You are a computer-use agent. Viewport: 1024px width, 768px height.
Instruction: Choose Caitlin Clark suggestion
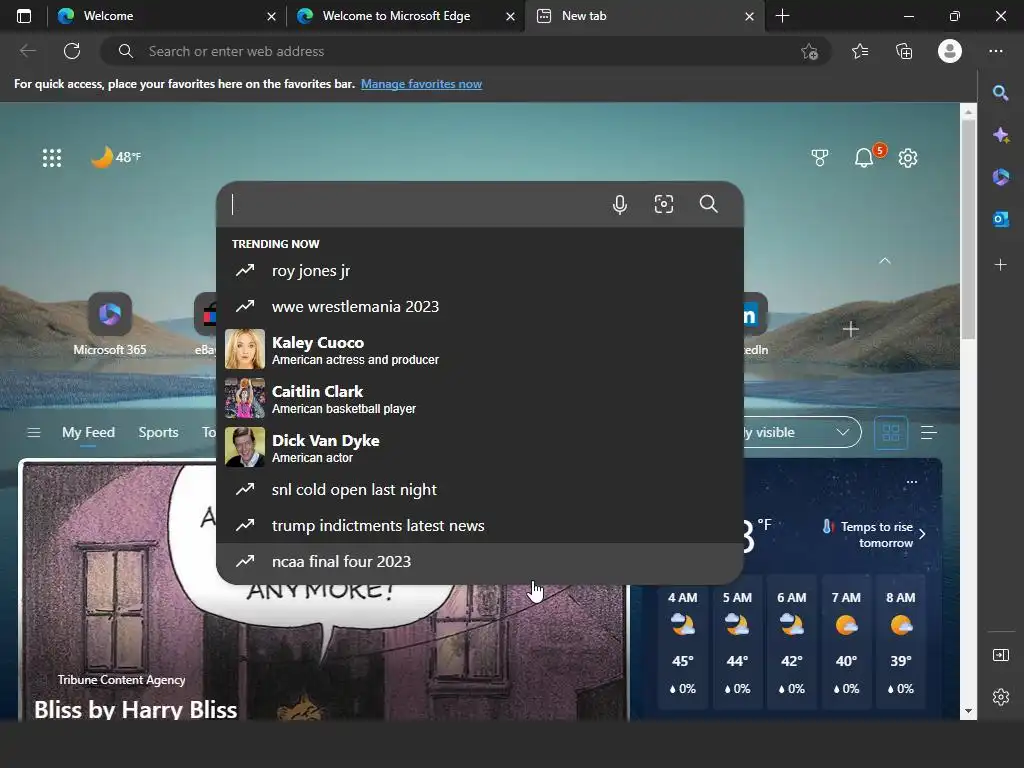point(479,398)
